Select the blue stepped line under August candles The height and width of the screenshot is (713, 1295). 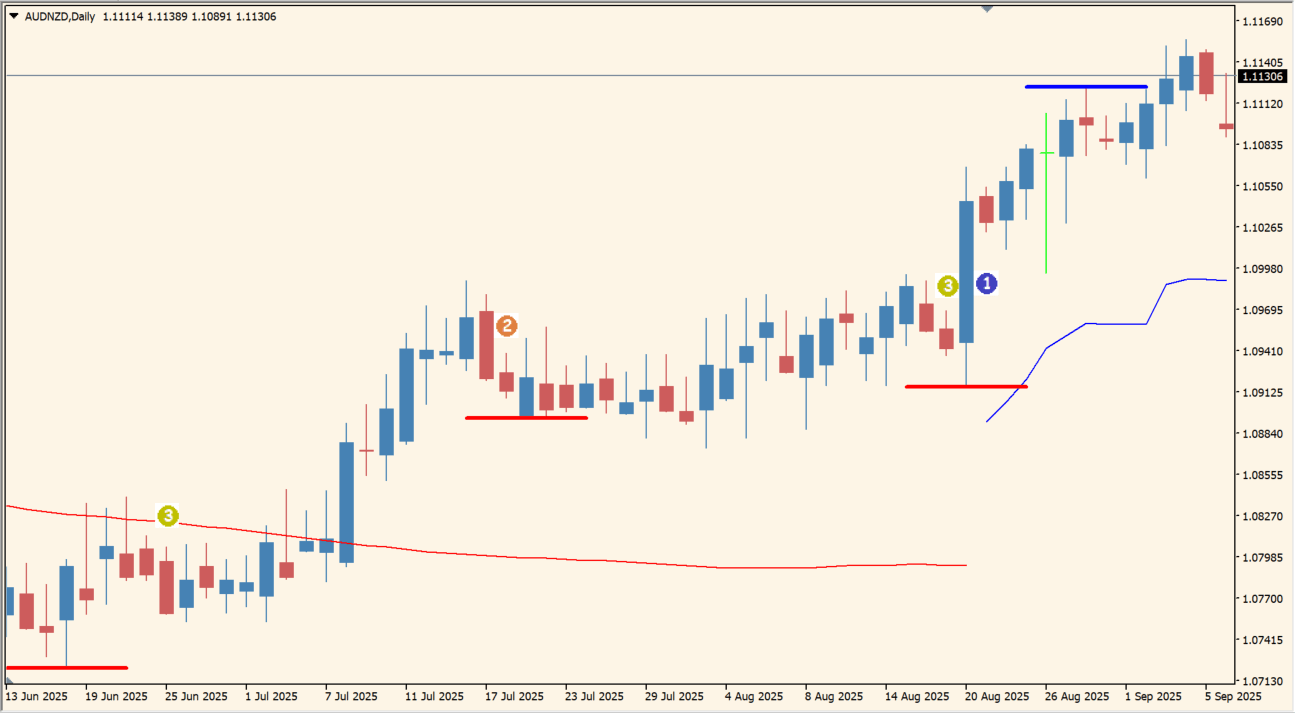click(x=1115, y=324)
